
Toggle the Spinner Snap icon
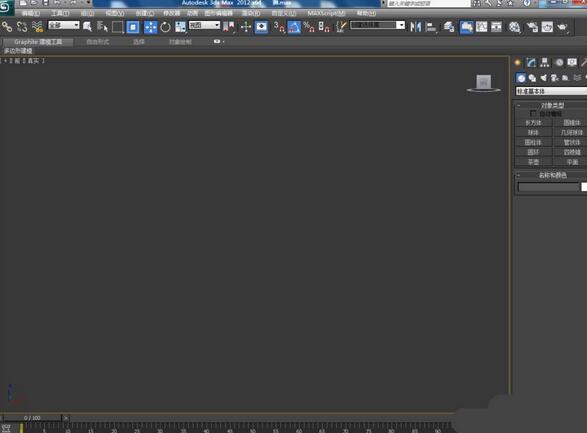click(x=324, y=27)
